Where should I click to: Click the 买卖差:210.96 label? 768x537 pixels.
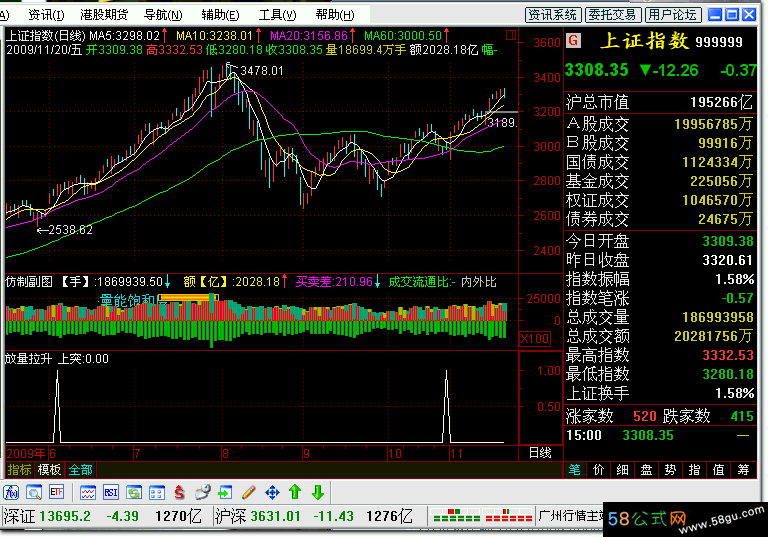coord(334,282)
